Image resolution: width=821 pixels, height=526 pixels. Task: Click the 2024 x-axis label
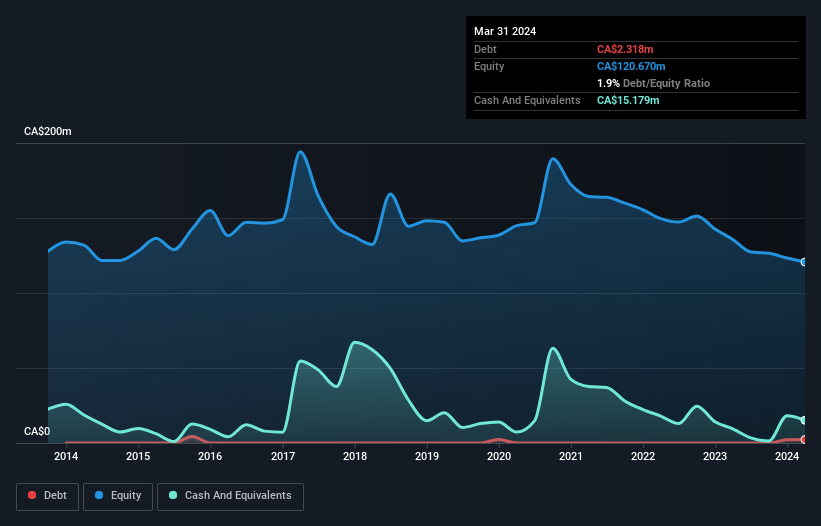(787, 456)
